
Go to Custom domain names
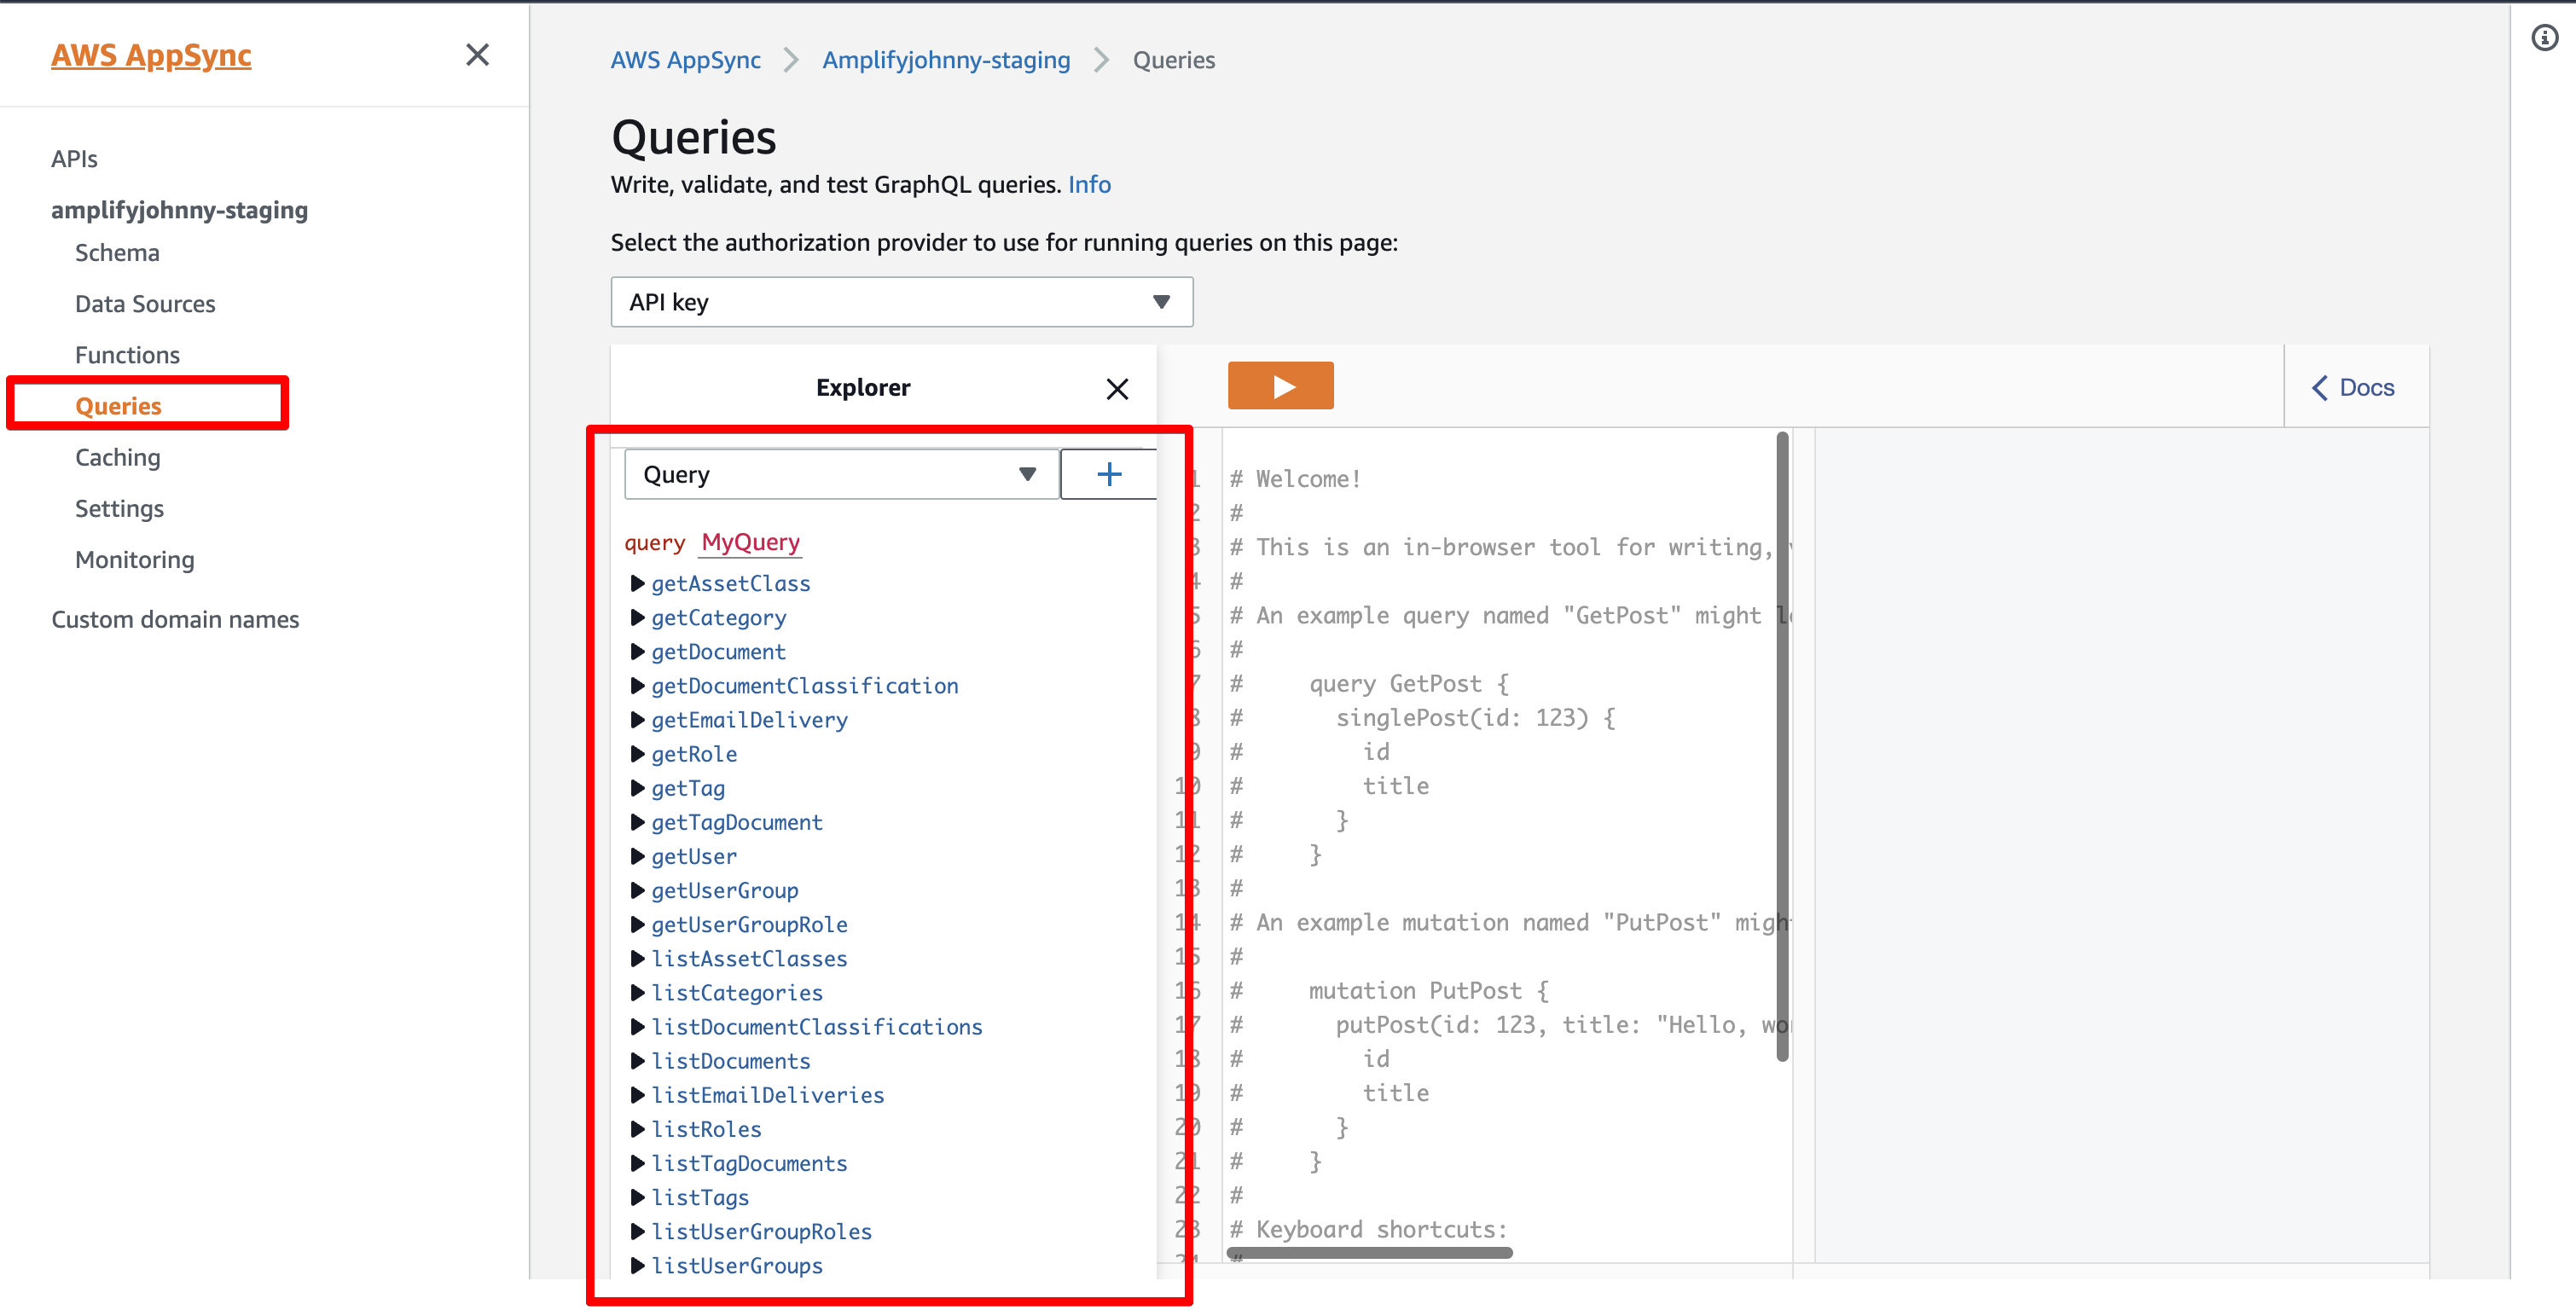tap(176, 619)
